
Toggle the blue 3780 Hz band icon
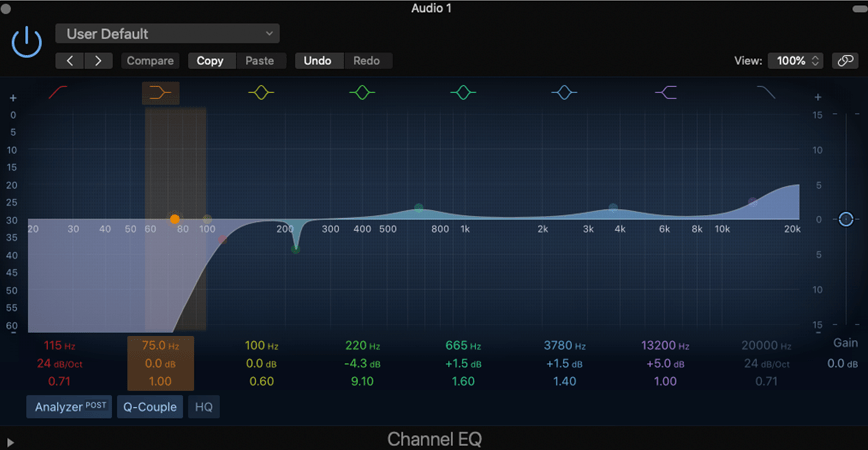[x=564, y=92]
